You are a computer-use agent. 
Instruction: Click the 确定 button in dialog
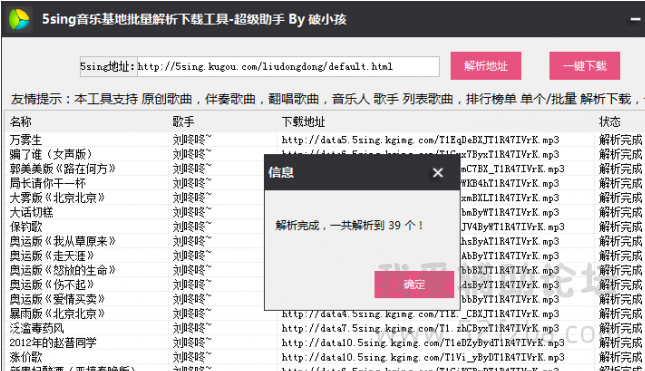tap(414, 284)
